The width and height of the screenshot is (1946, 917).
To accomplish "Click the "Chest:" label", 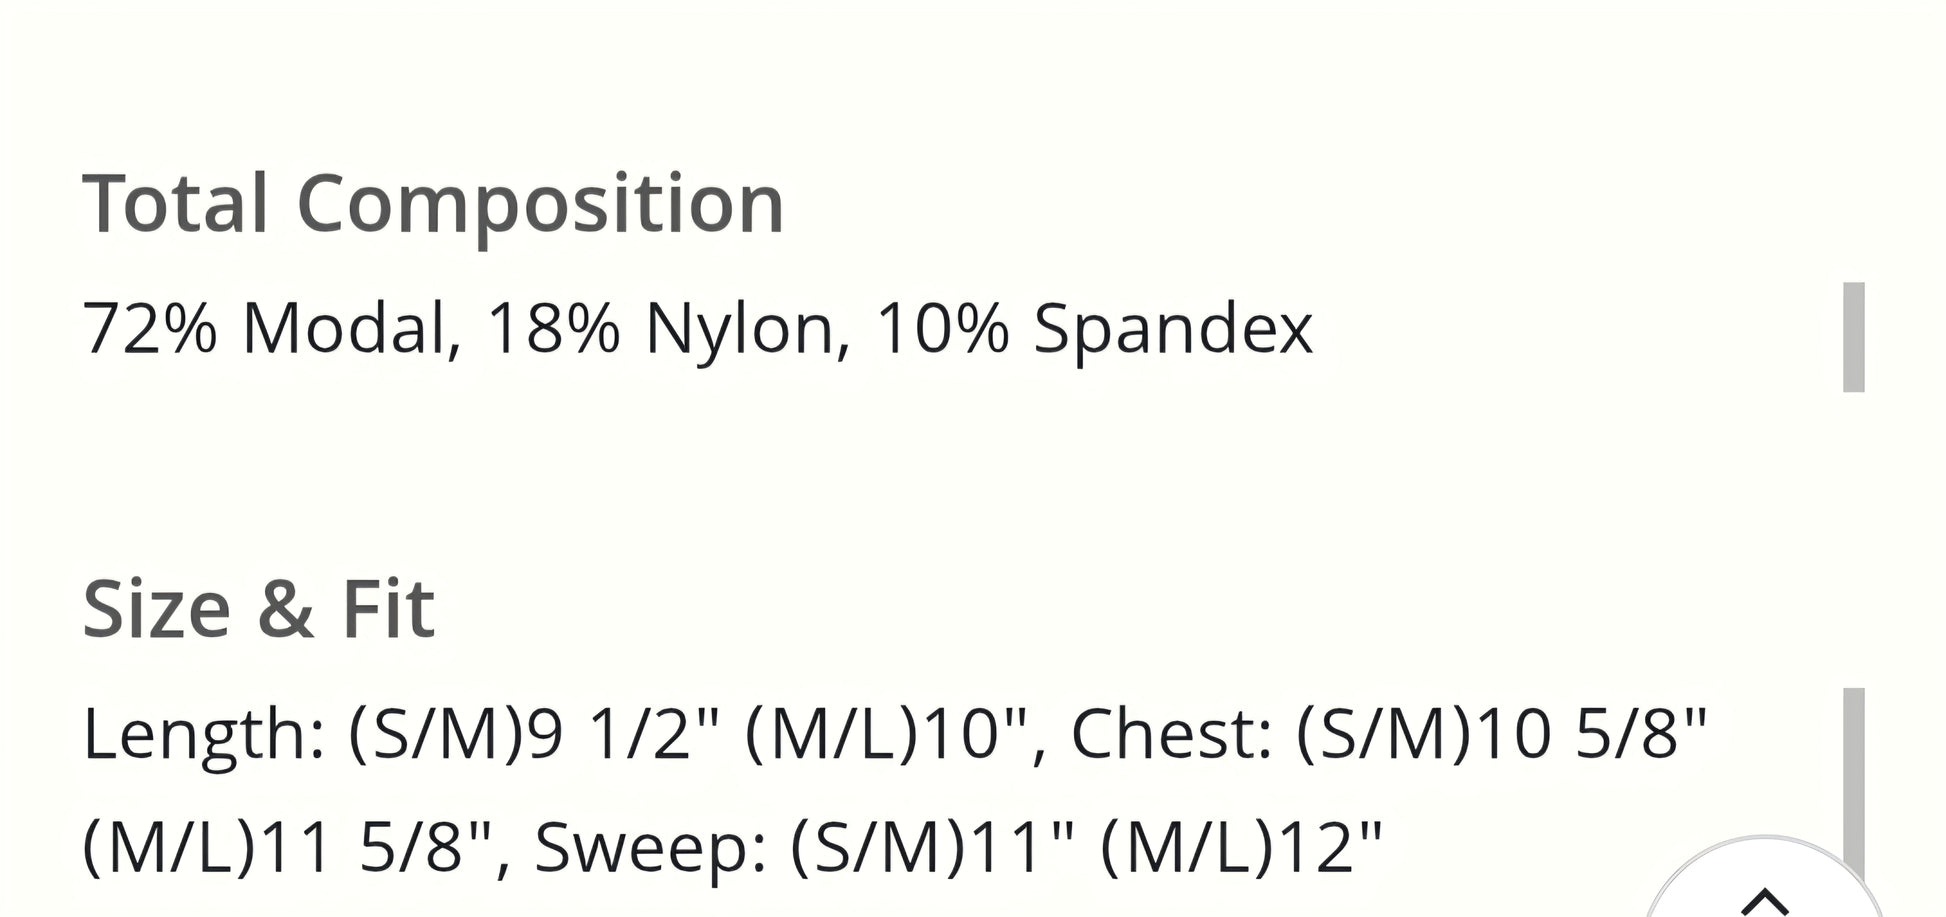I will [x=1171, y=734].
